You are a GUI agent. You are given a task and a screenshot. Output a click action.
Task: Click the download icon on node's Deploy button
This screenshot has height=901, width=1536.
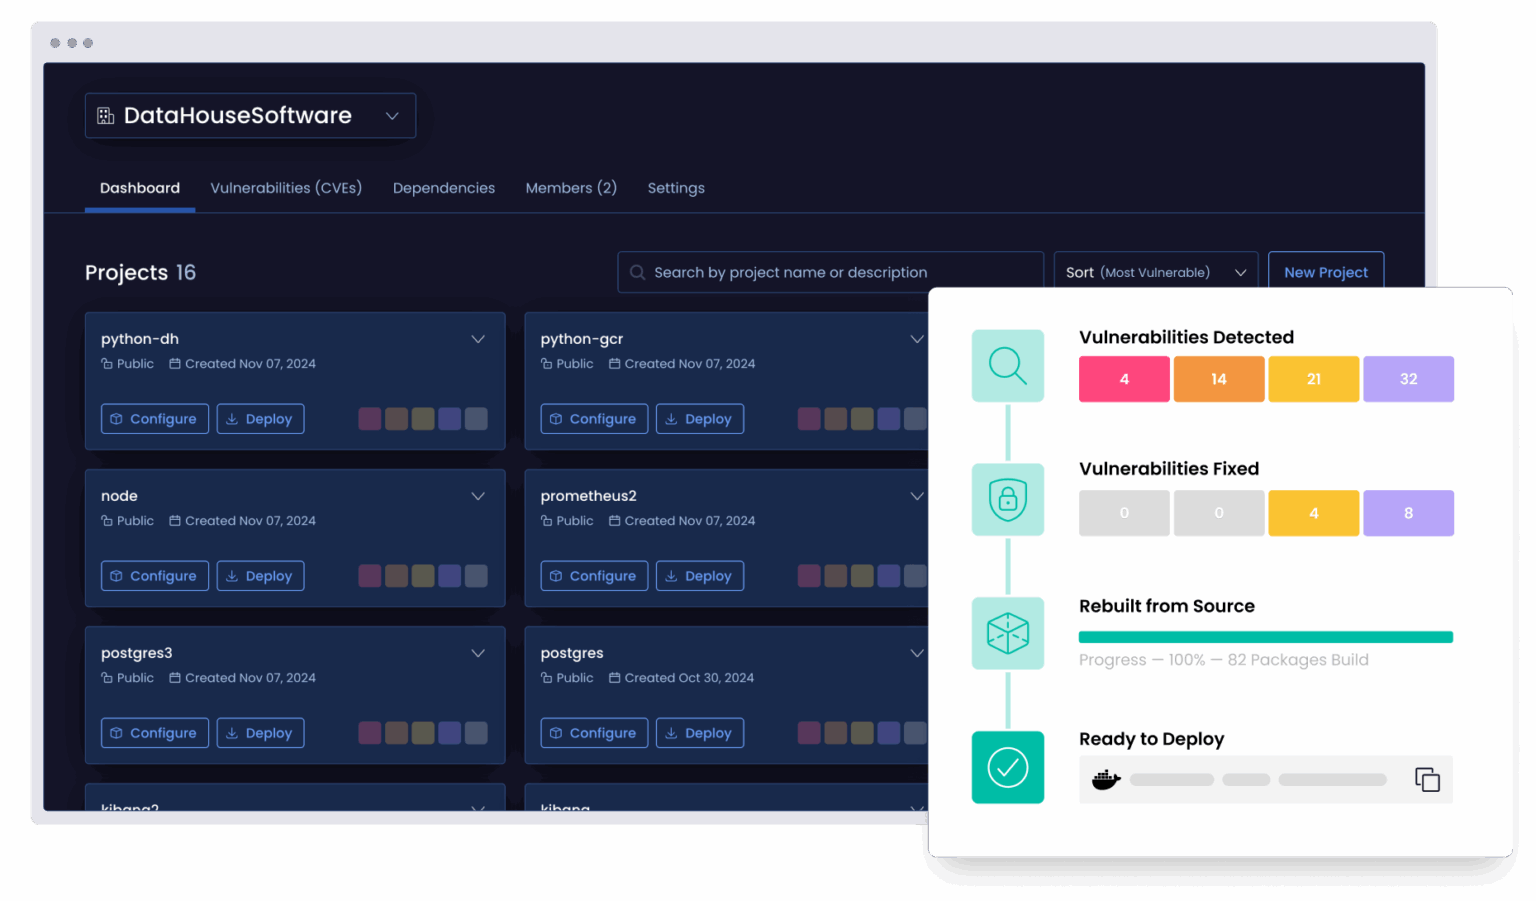click(231, 575)
